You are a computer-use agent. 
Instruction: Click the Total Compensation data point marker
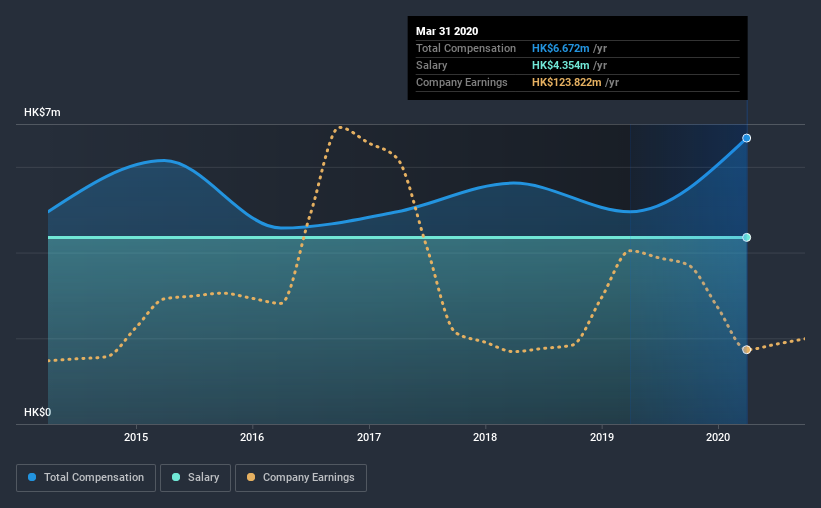click(747, 138)
